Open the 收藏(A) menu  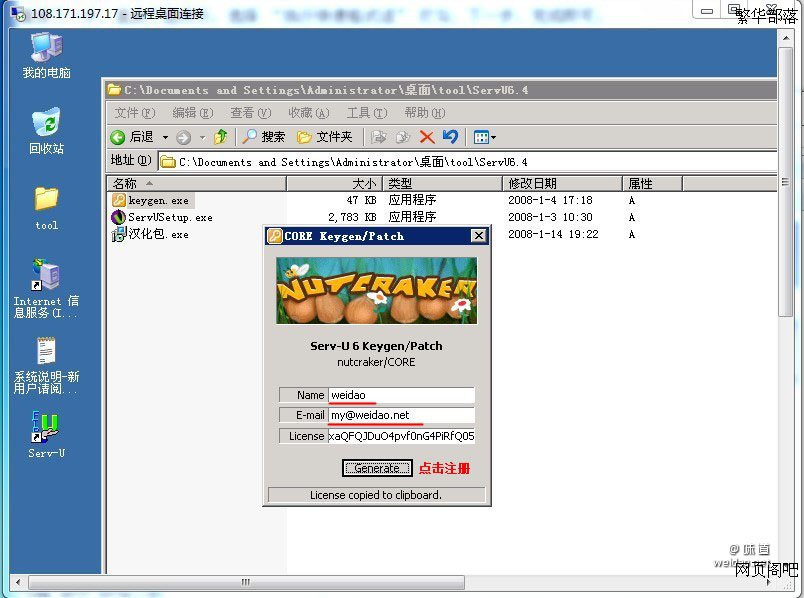(x=309, y=113)
